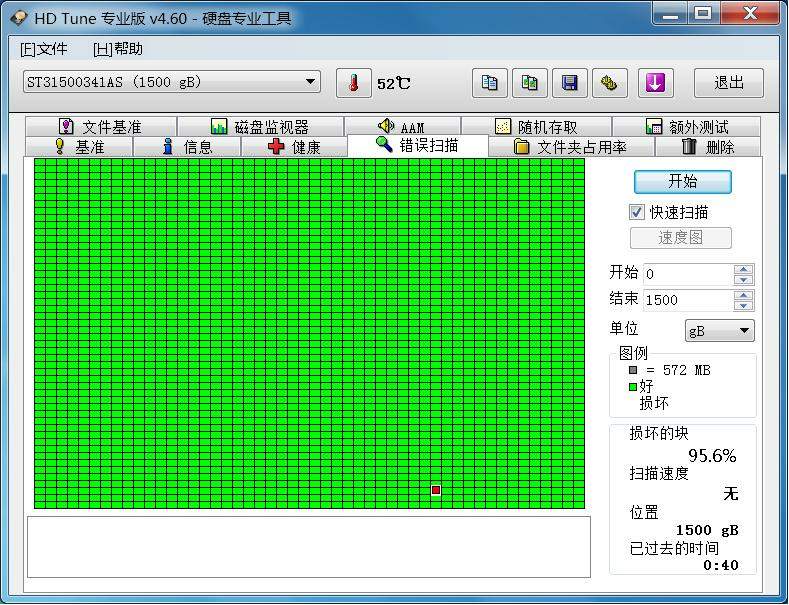Decrease the 开始 start value spinner

pyautogui.click(x=744, y=280)
